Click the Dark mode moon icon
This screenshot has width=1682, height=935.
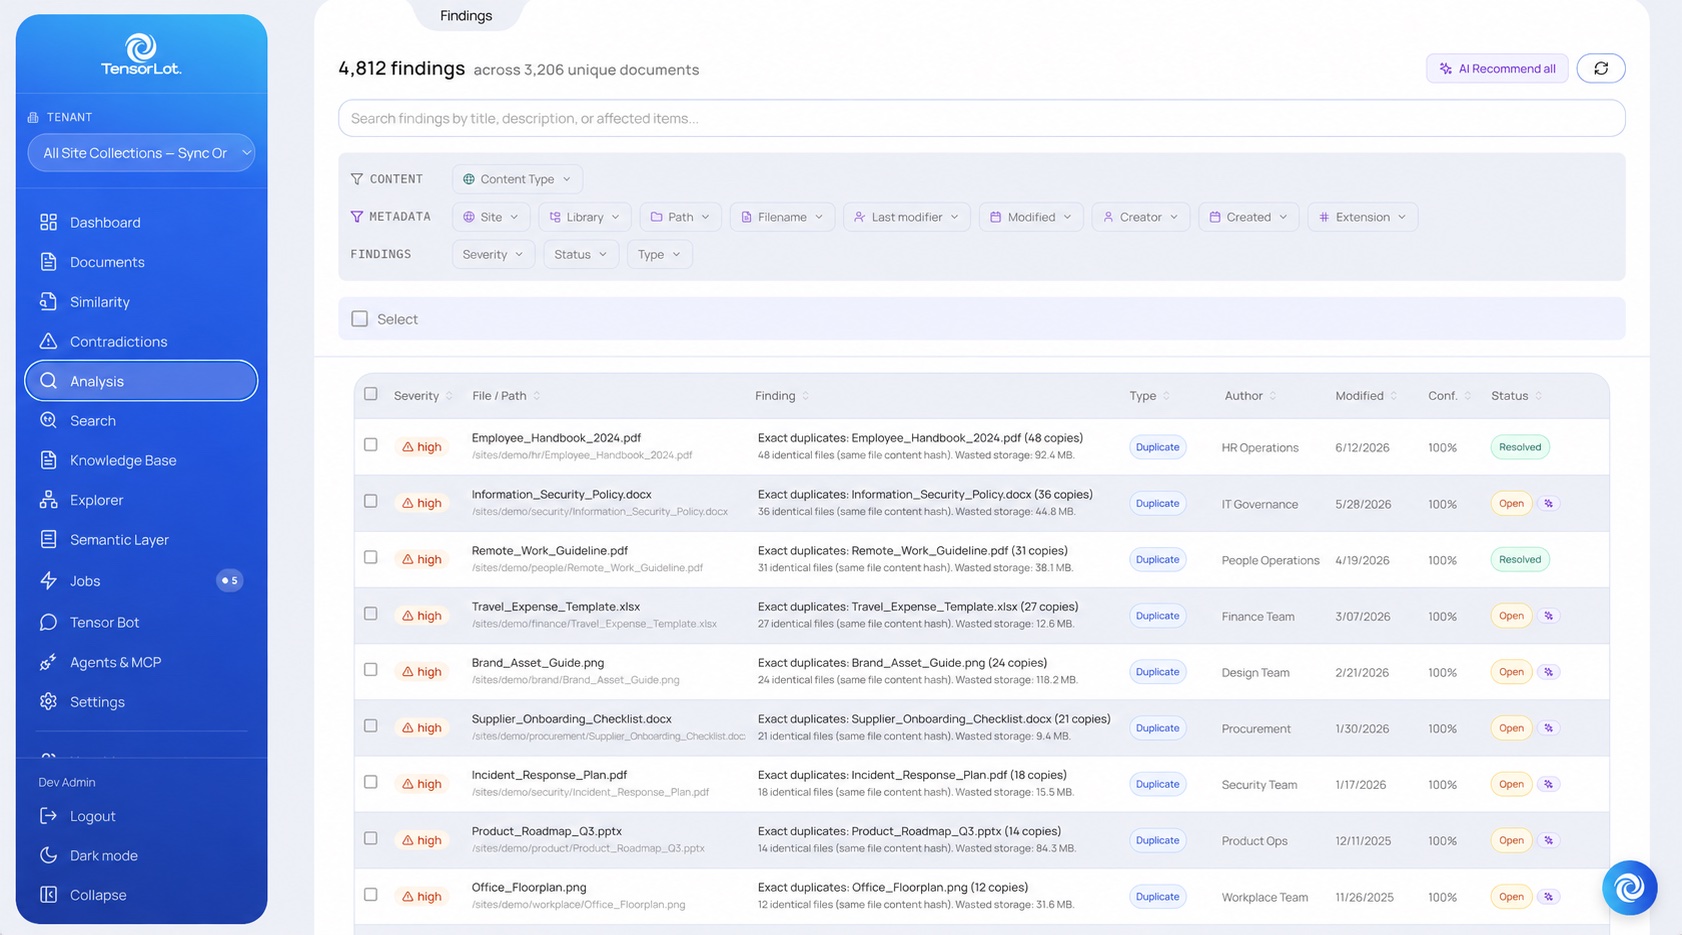tap(48, 855)
